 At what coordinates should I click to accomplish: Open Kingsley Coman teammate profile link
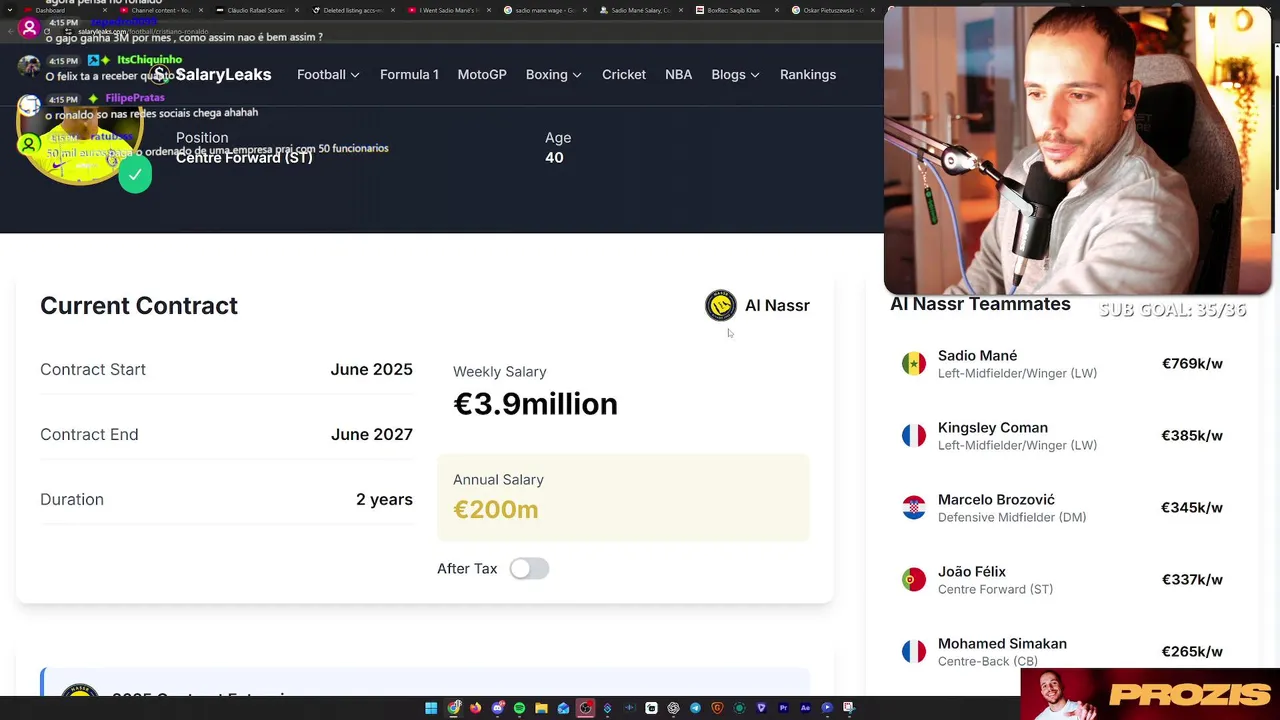(x=992, y=428)
